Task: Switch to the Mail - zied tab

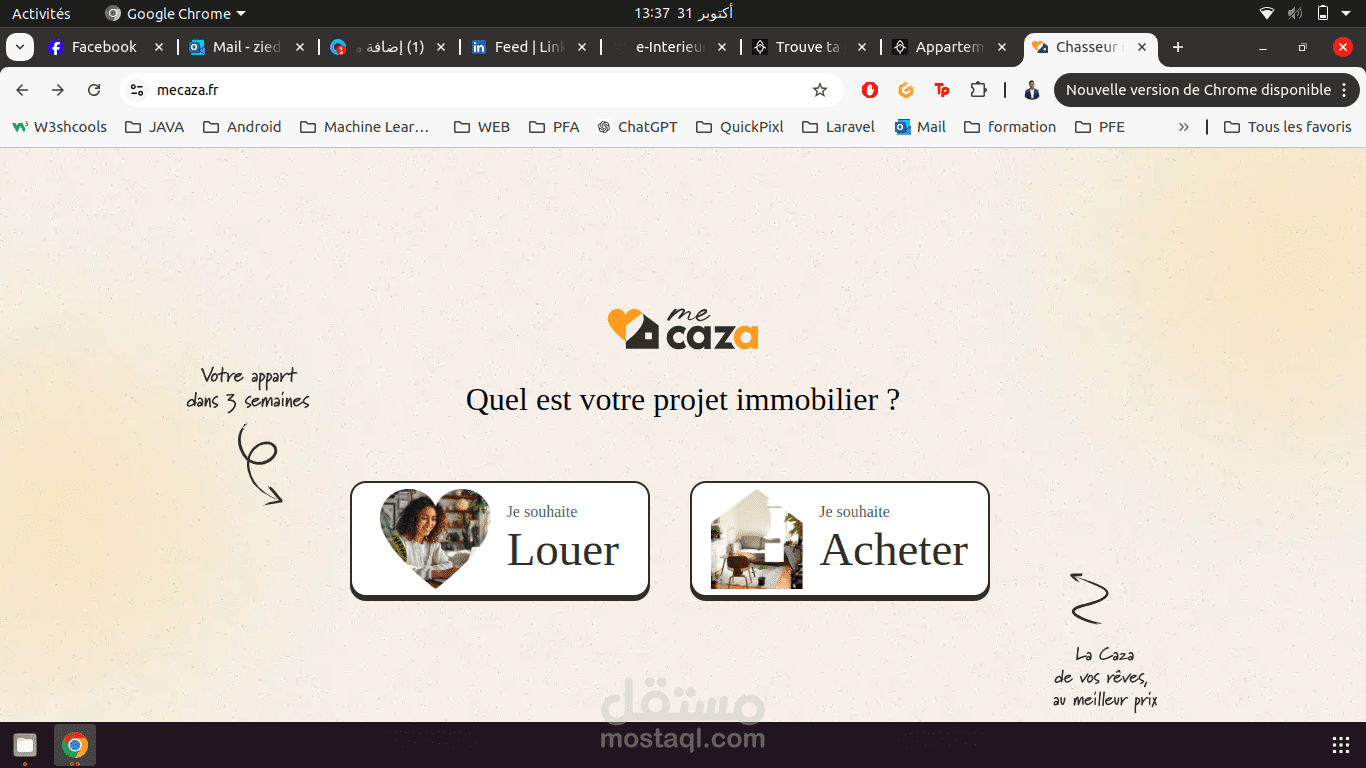Action: [246, 47]
